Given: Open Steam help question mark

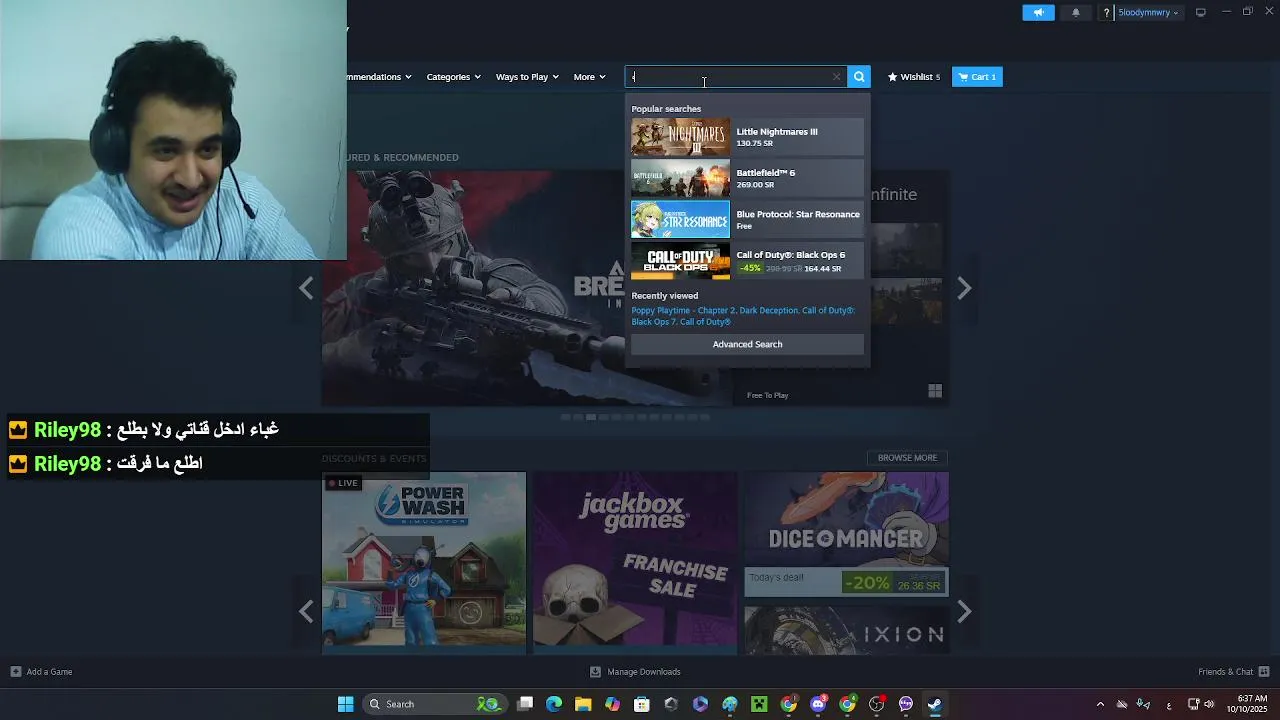Looking at the screenshot, I should 1106,13.
